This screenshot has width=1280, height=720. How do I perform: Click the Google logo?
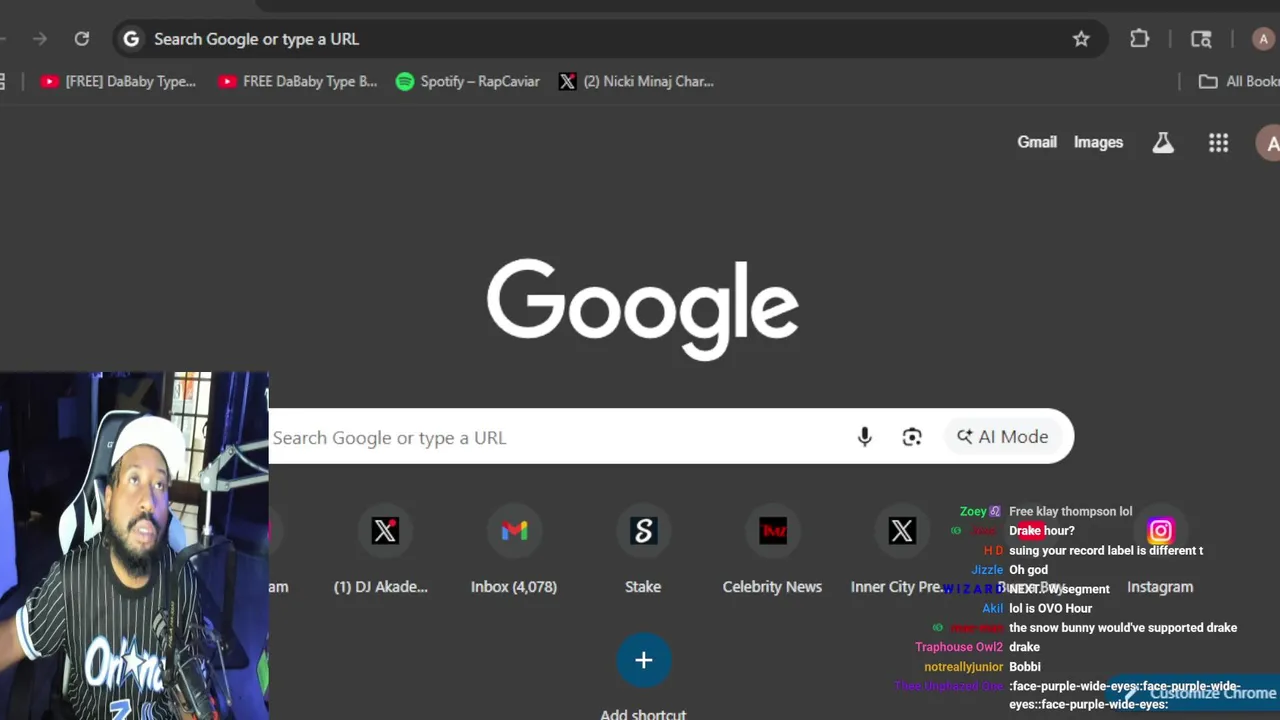[x=642, y=309]
